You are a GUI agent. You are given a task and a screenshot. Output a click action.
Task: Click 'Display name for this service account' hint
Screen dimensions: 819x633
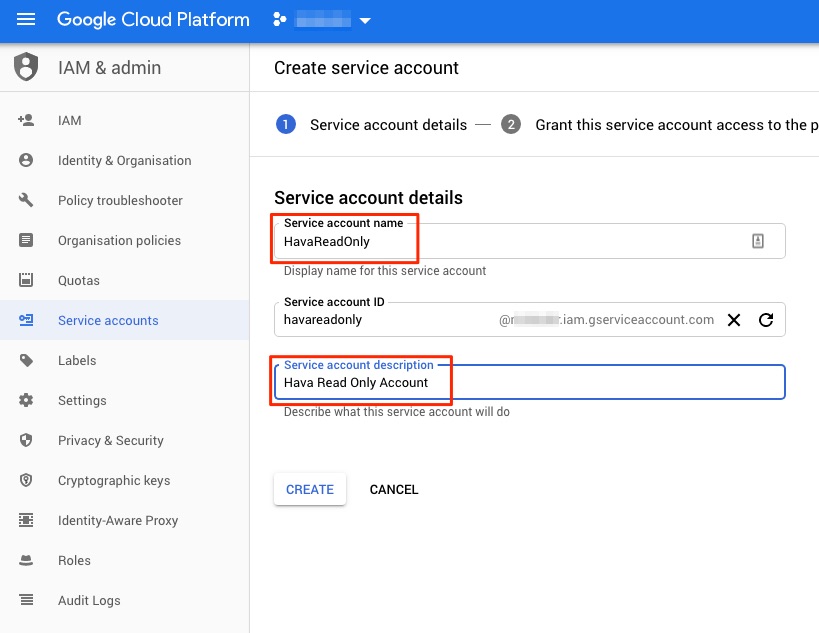coord(384,271)
